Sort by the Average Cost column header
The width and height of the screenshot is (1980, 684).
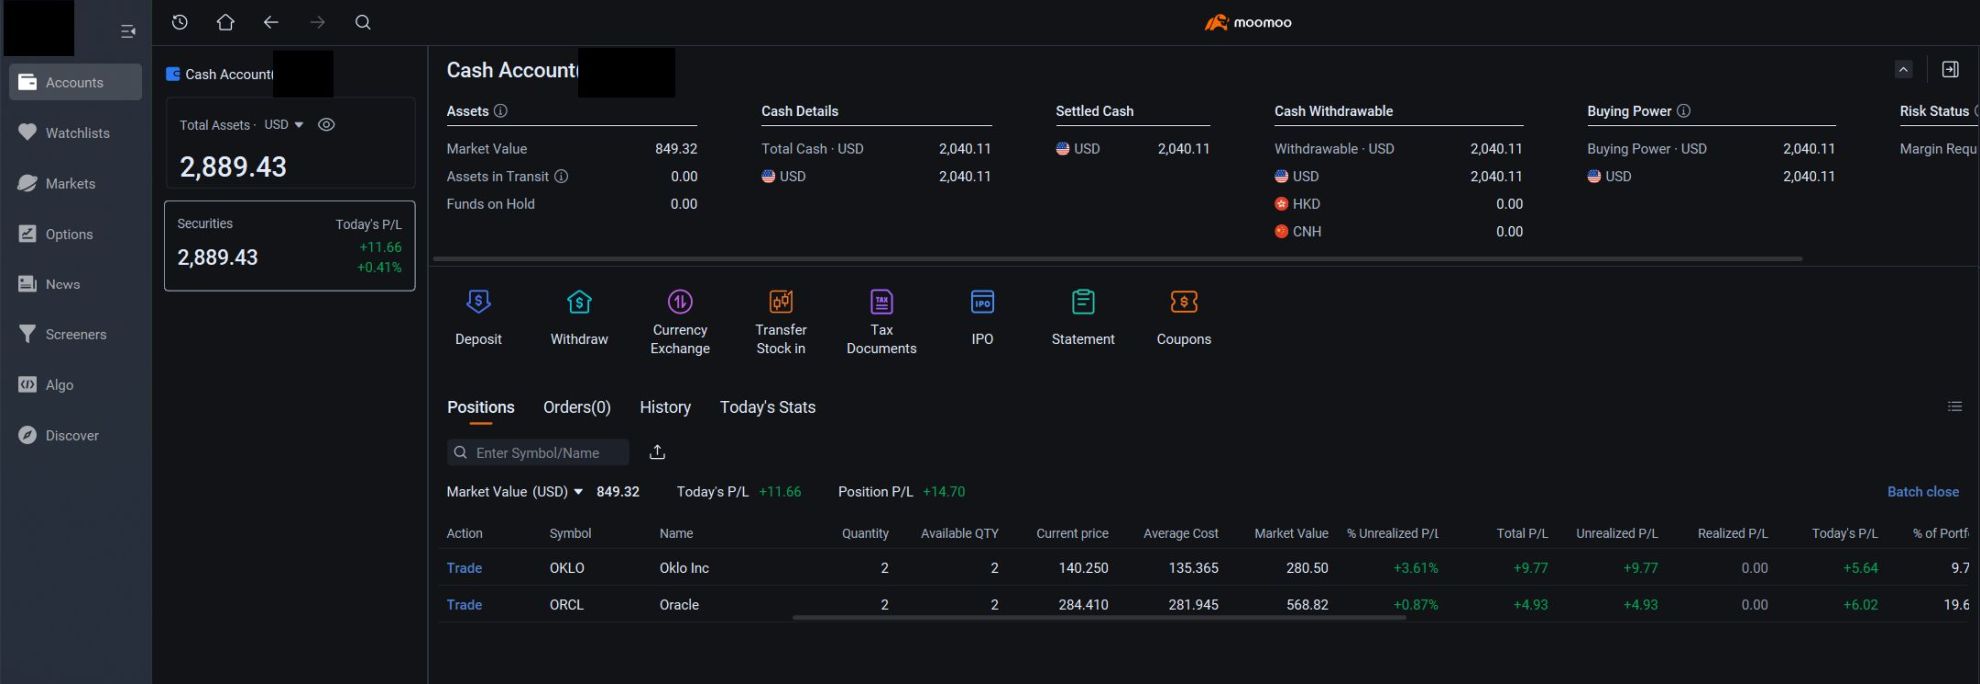click(1181, 533)
